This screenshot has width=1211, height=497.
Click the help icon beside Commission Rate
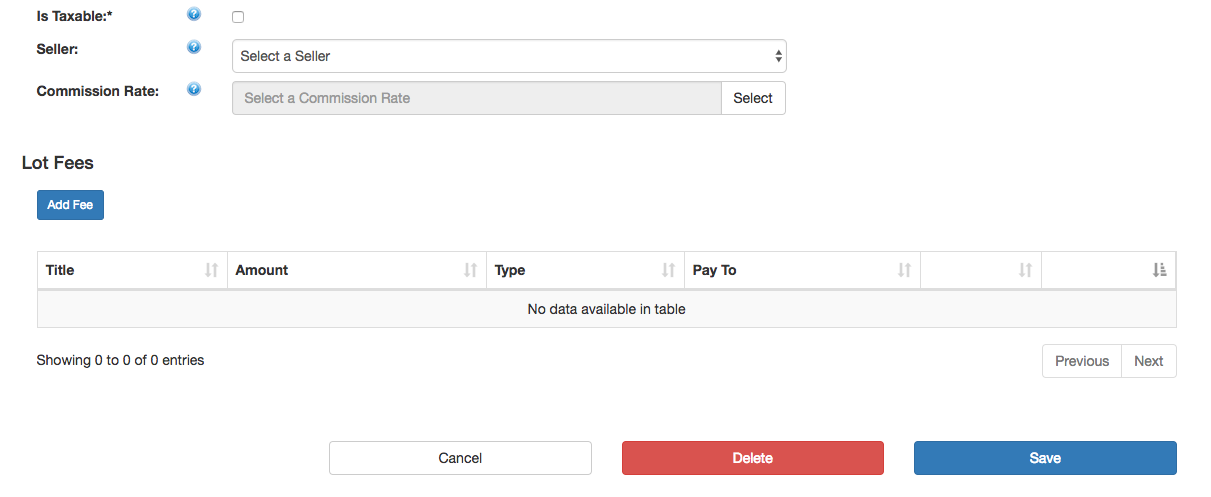(194, 89)
